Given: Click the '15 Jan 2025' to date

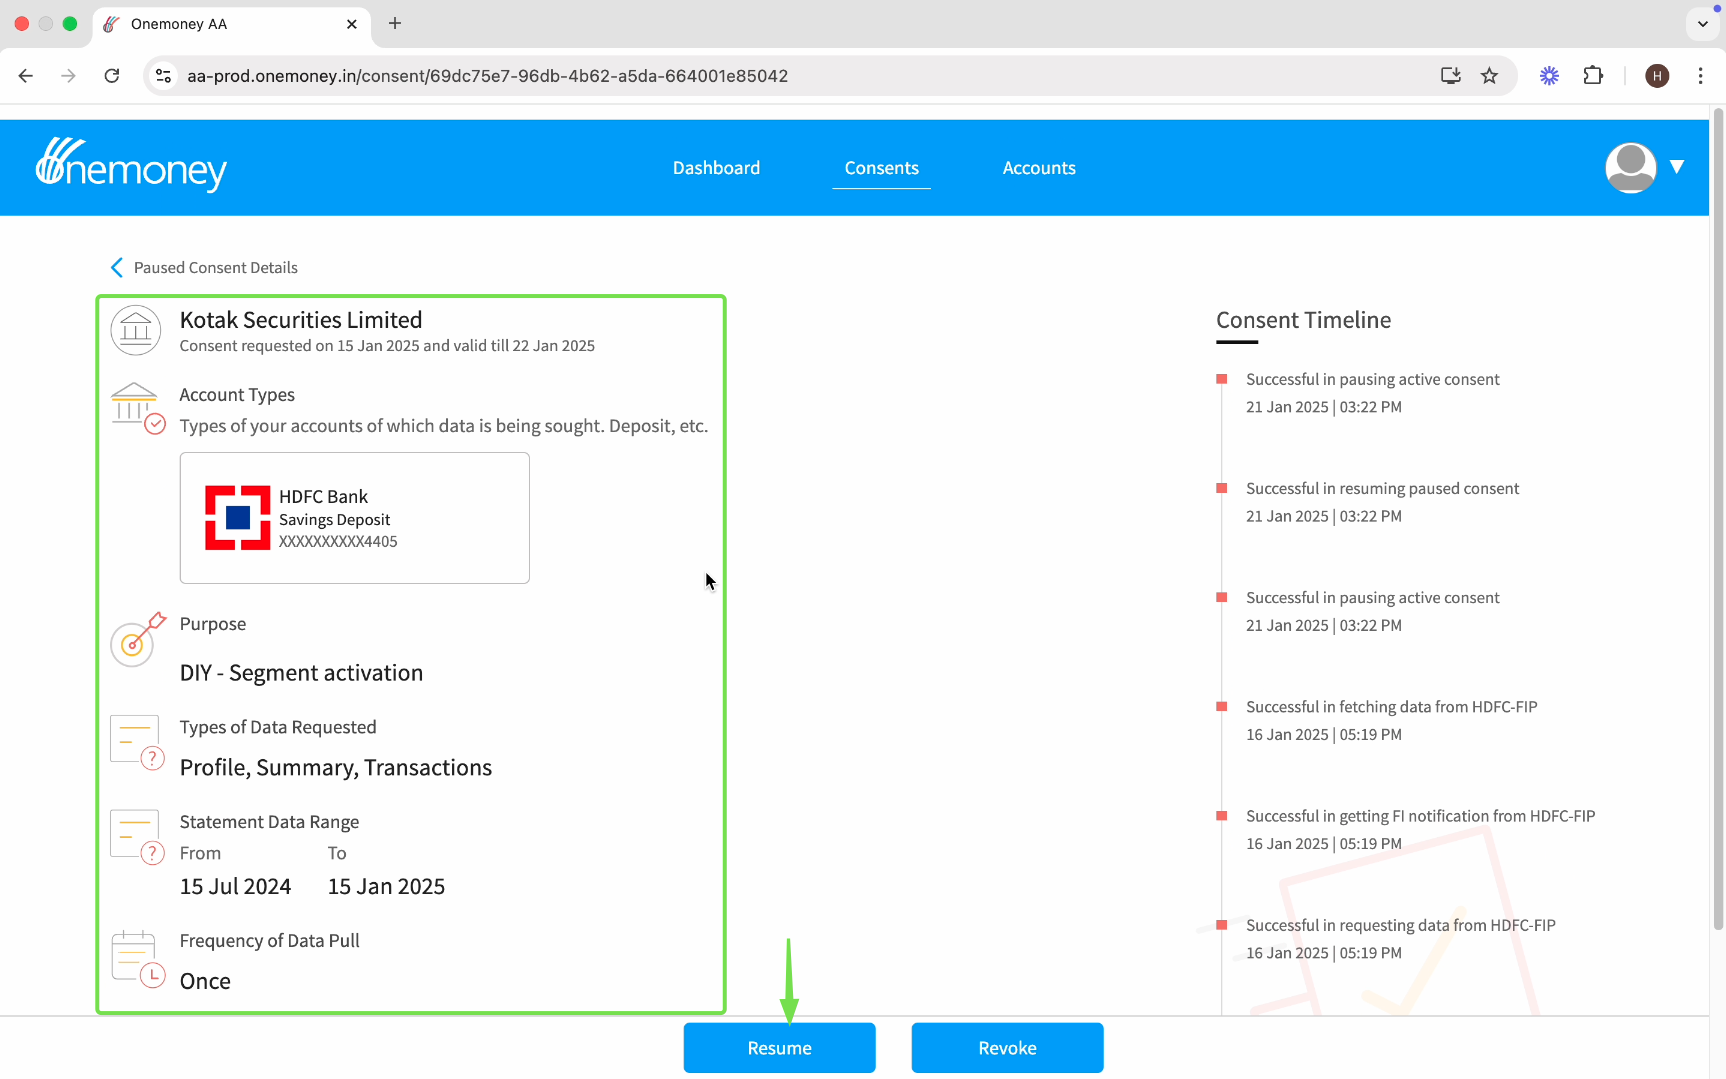Looking at the screenshot, I should point(386,887).
